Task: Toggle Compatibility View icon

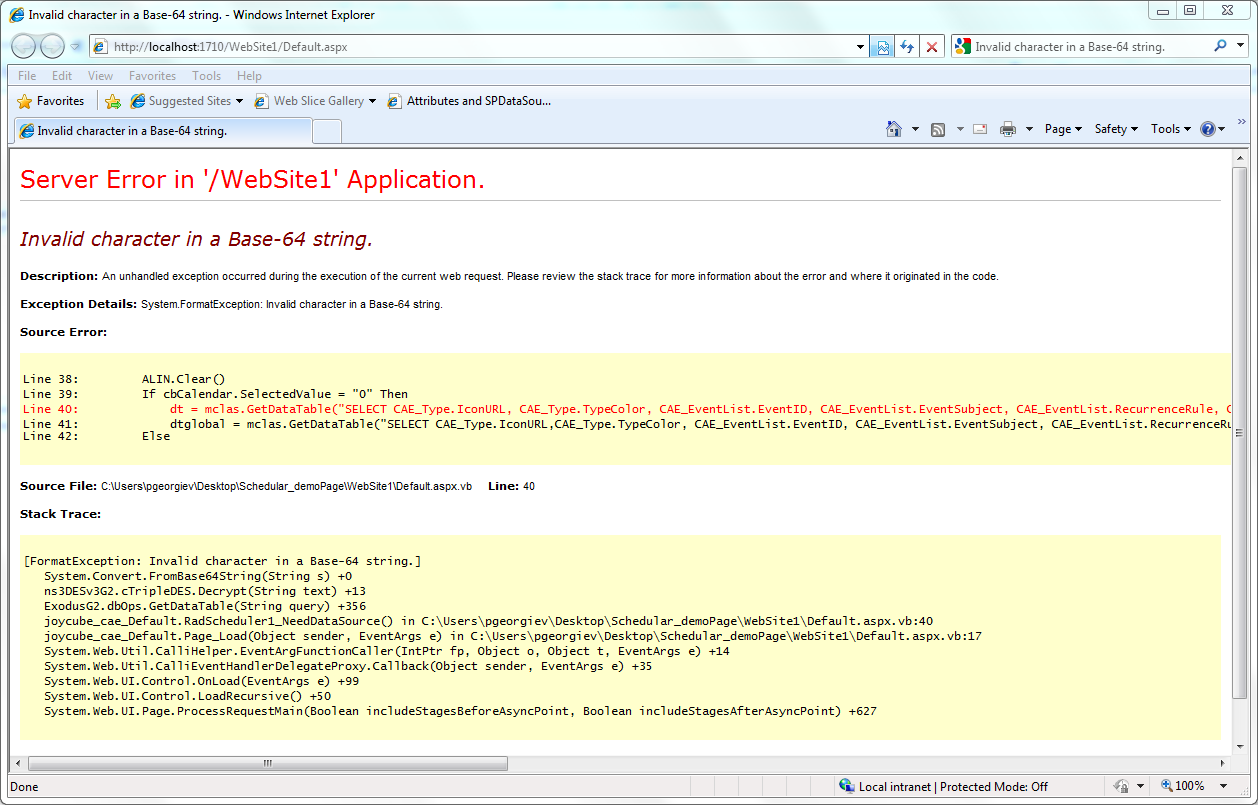Action: (x=883, y=47)
